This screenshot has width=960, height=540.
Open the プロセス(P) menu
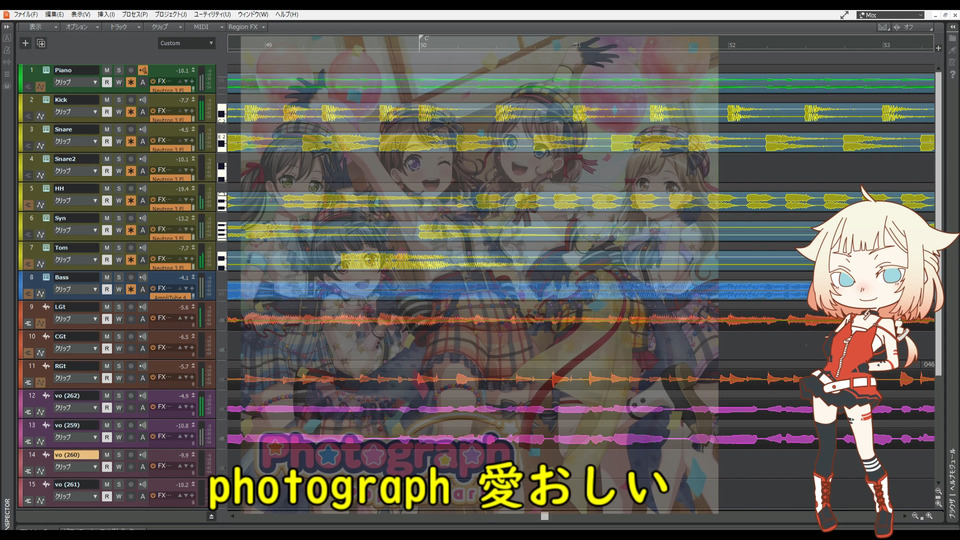pos(135,14)
